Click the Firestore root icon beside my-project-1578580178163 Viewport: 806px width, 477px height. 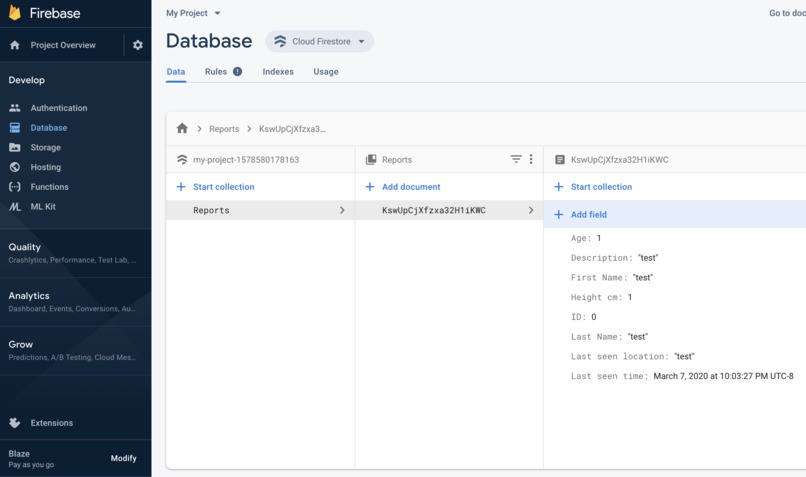[182, 159]
